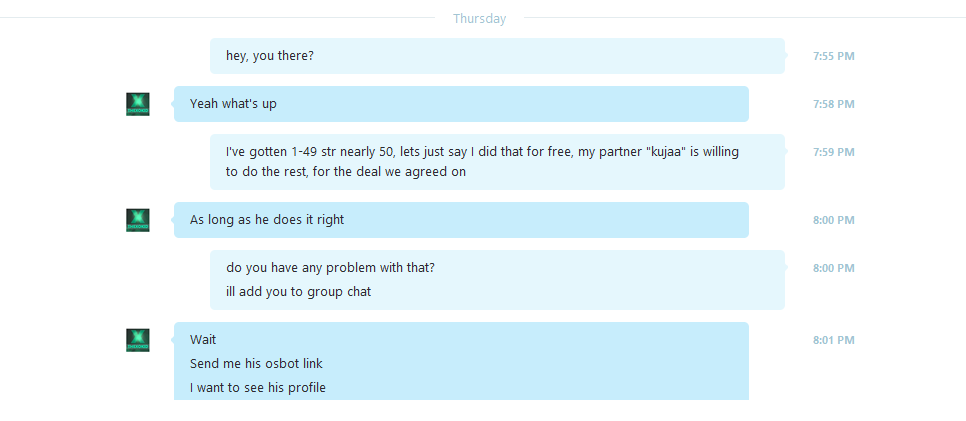This screenshot has width=966, height=421.
Task: Click 8:00 PM timestamp beside "As long as" message
Action: pos(834,220)
